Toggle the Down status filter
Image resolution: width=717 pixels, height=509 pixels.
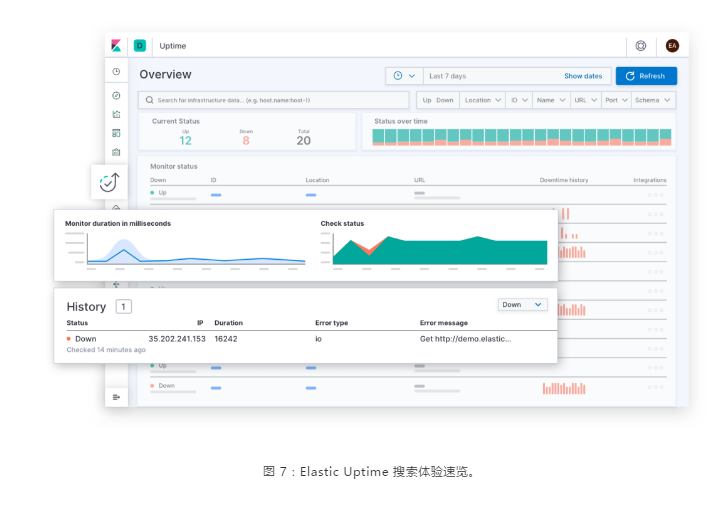pyautogui.click(x=444, y=100)
